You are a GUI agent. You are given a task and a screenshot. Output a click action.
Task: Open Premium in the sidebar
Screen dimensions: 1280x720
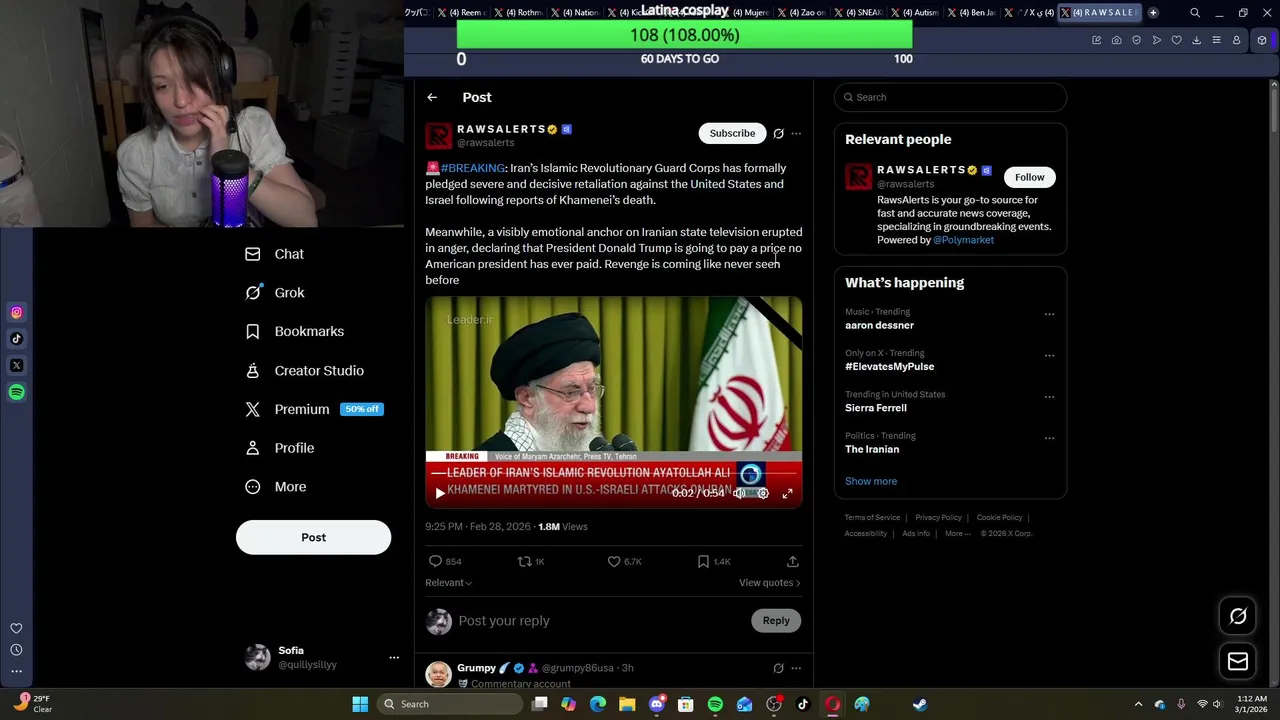[x=312, y=409]
